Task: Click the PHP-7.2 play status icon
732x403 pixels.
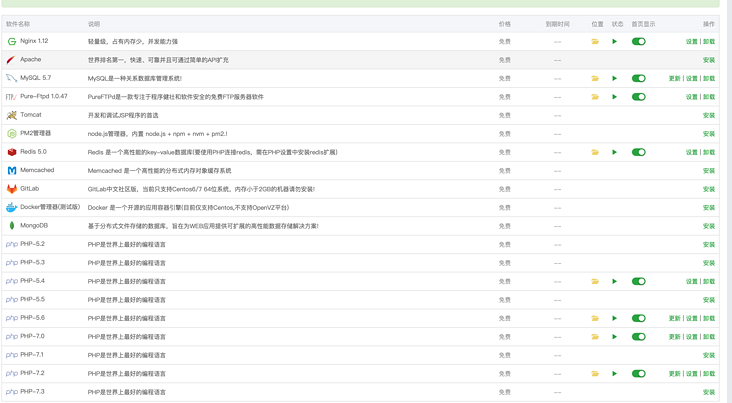Action: tap(614, 374)
